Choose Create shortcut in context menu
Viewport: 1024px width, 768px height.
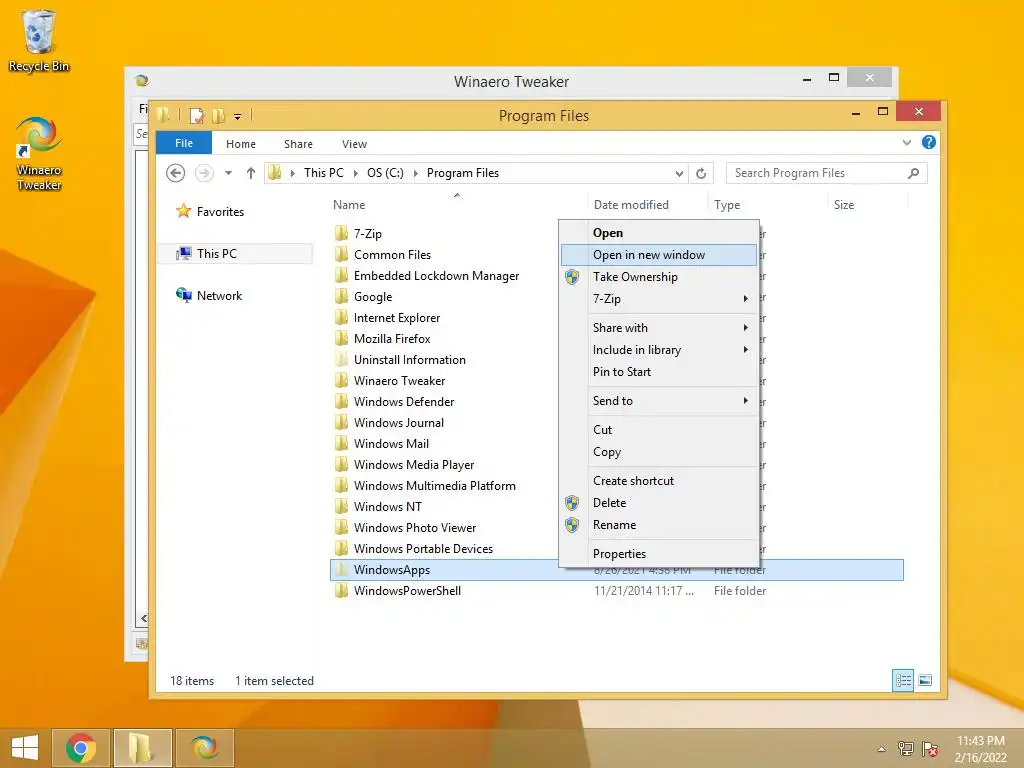pyautogui.click(x=659, y=481)
